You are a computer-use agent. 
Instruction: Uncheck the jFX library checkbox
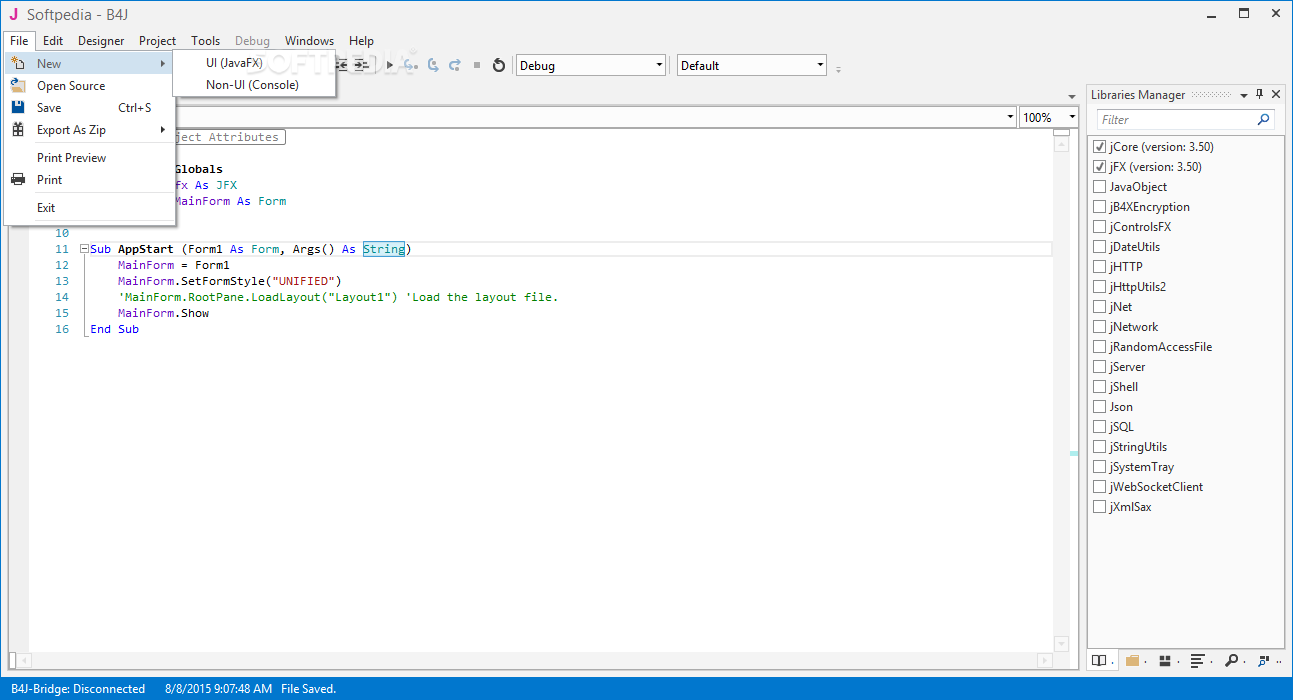pyautogui.click(x=1100, y=167)
